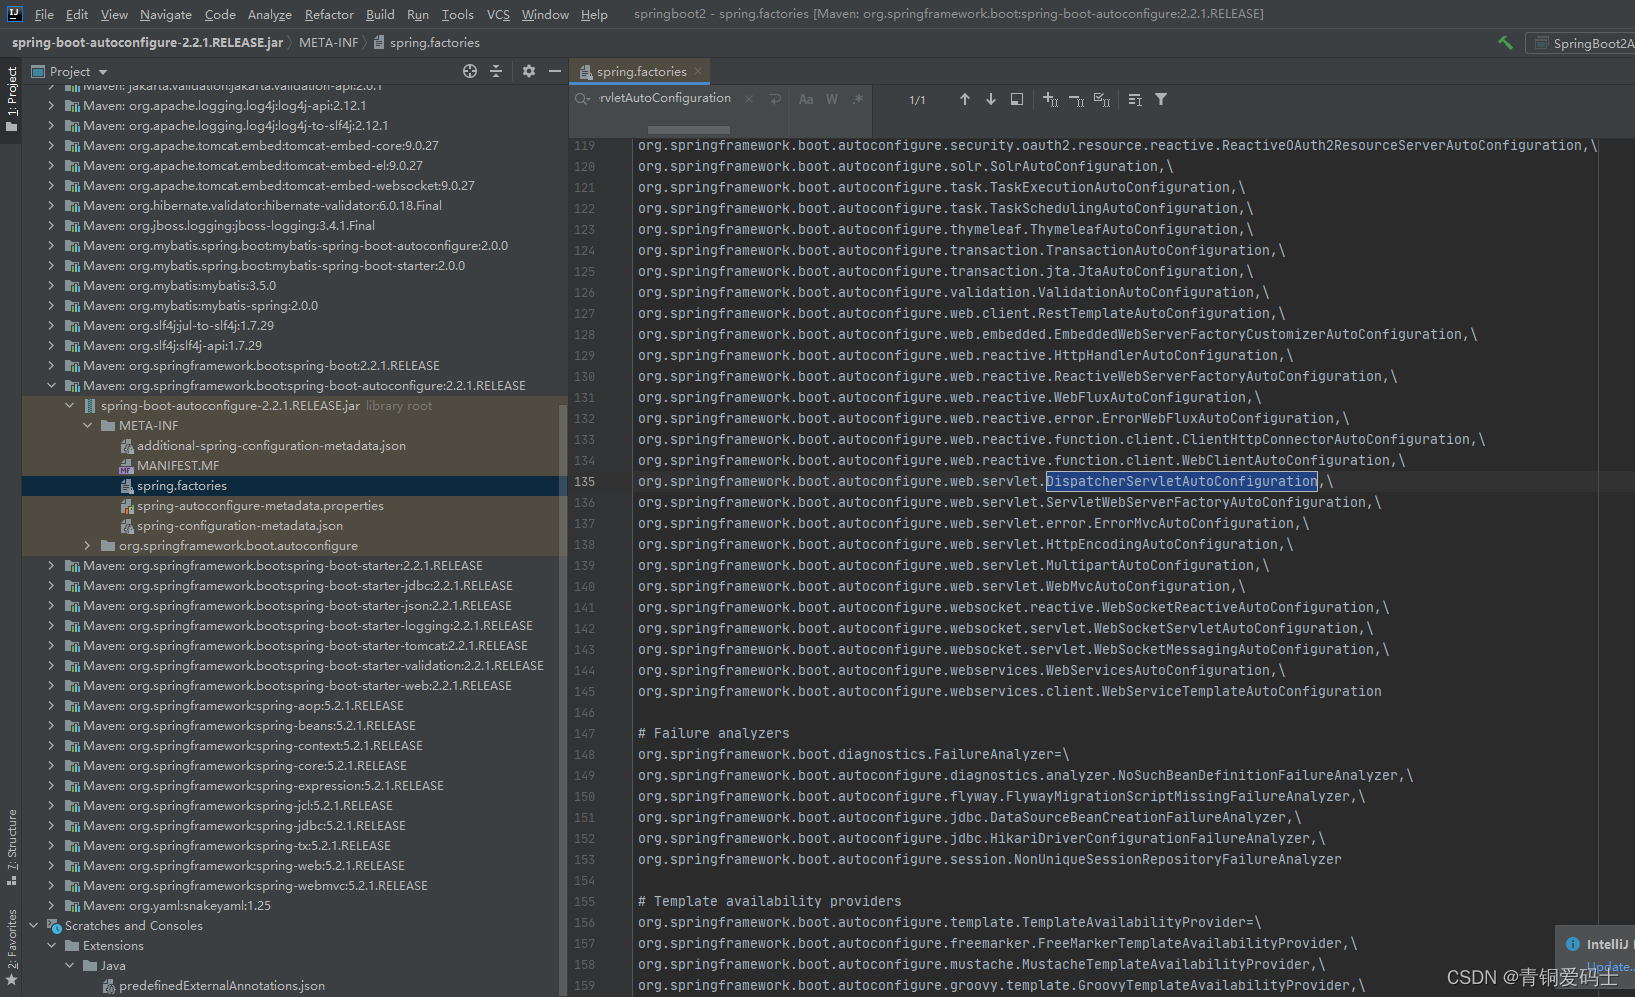
Task: Expand Maven spring-boot-starter-web:2.2.1.RELEASE
Action: coord(51,685)
